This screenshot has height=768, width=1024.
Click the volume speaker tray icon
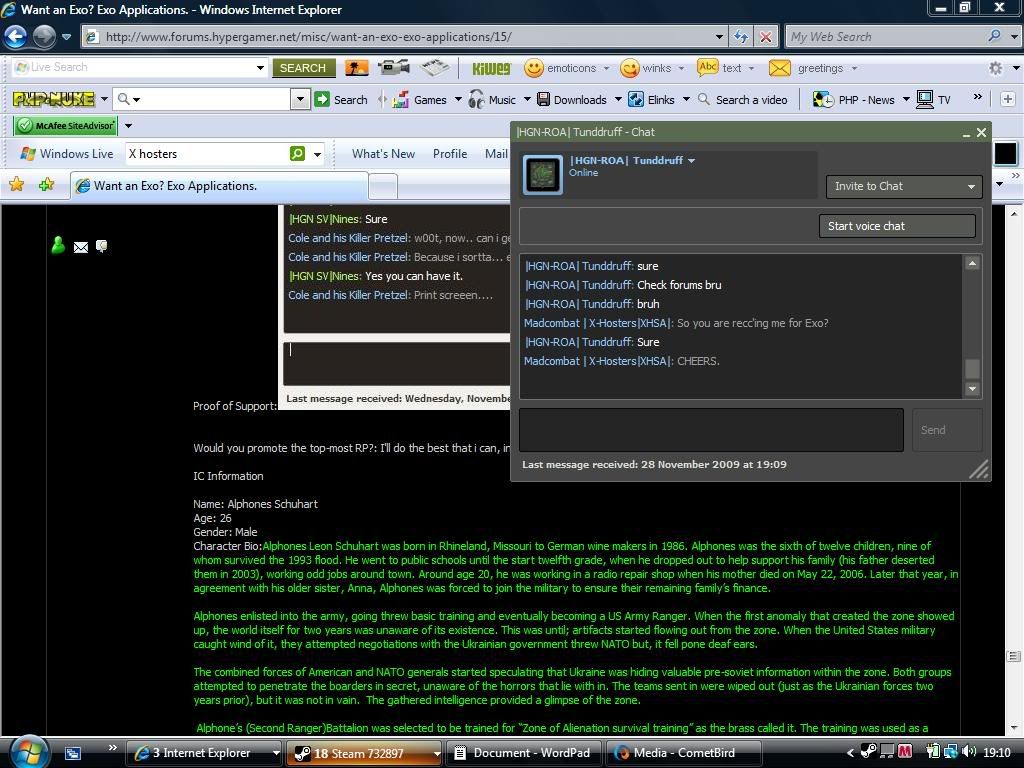point(969,752)
